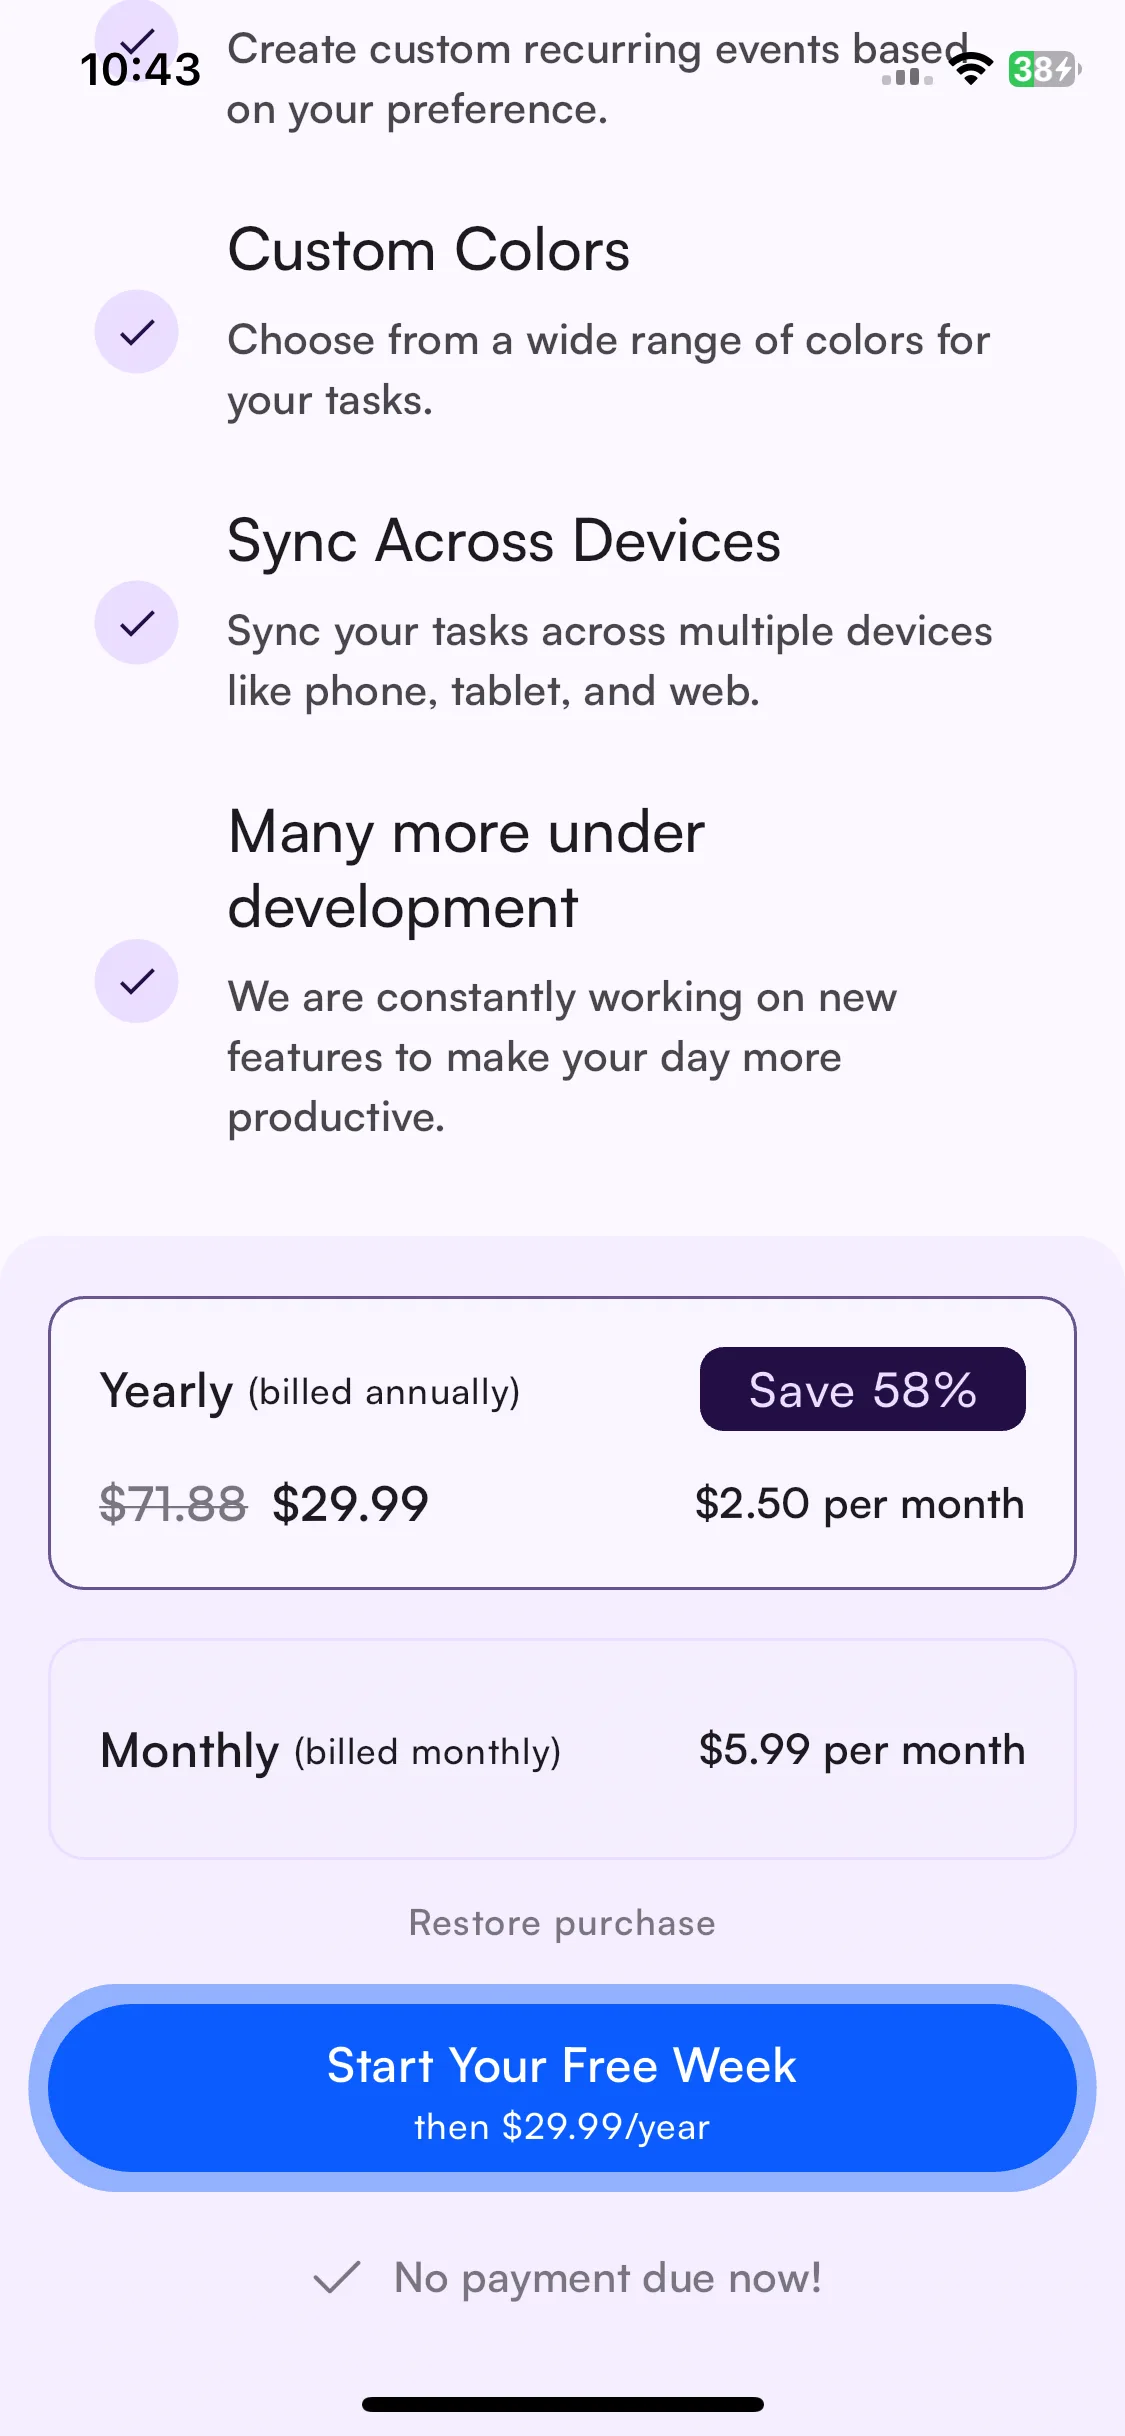Tap the Custom Colors feature heading

click(x=429, y=249)
